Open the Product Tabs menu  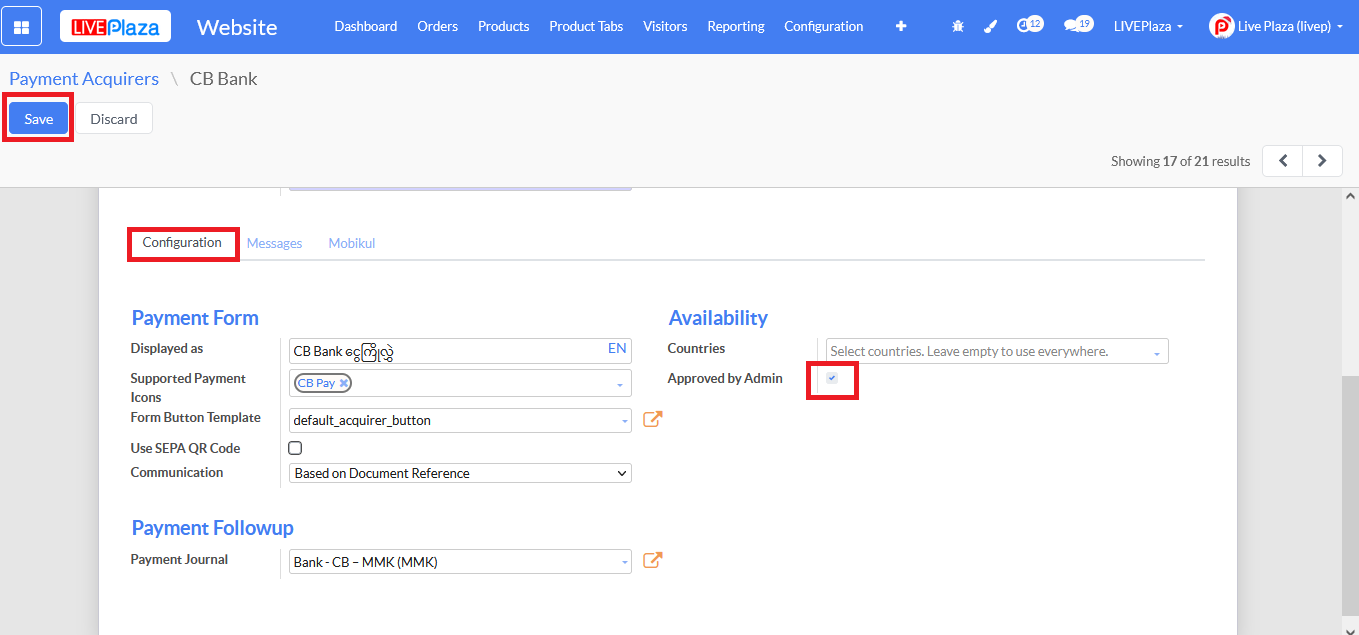pyautogui.click(x=586, y=27)
